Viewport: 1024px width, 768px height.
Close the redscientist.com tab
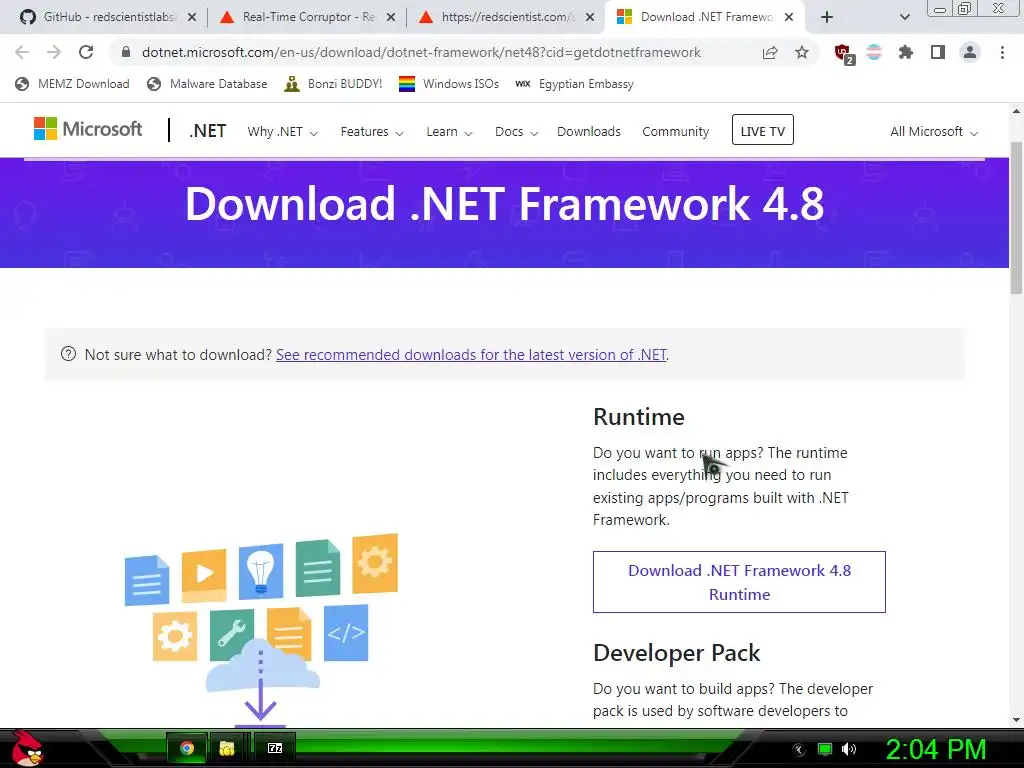click(x=590, y=18)
